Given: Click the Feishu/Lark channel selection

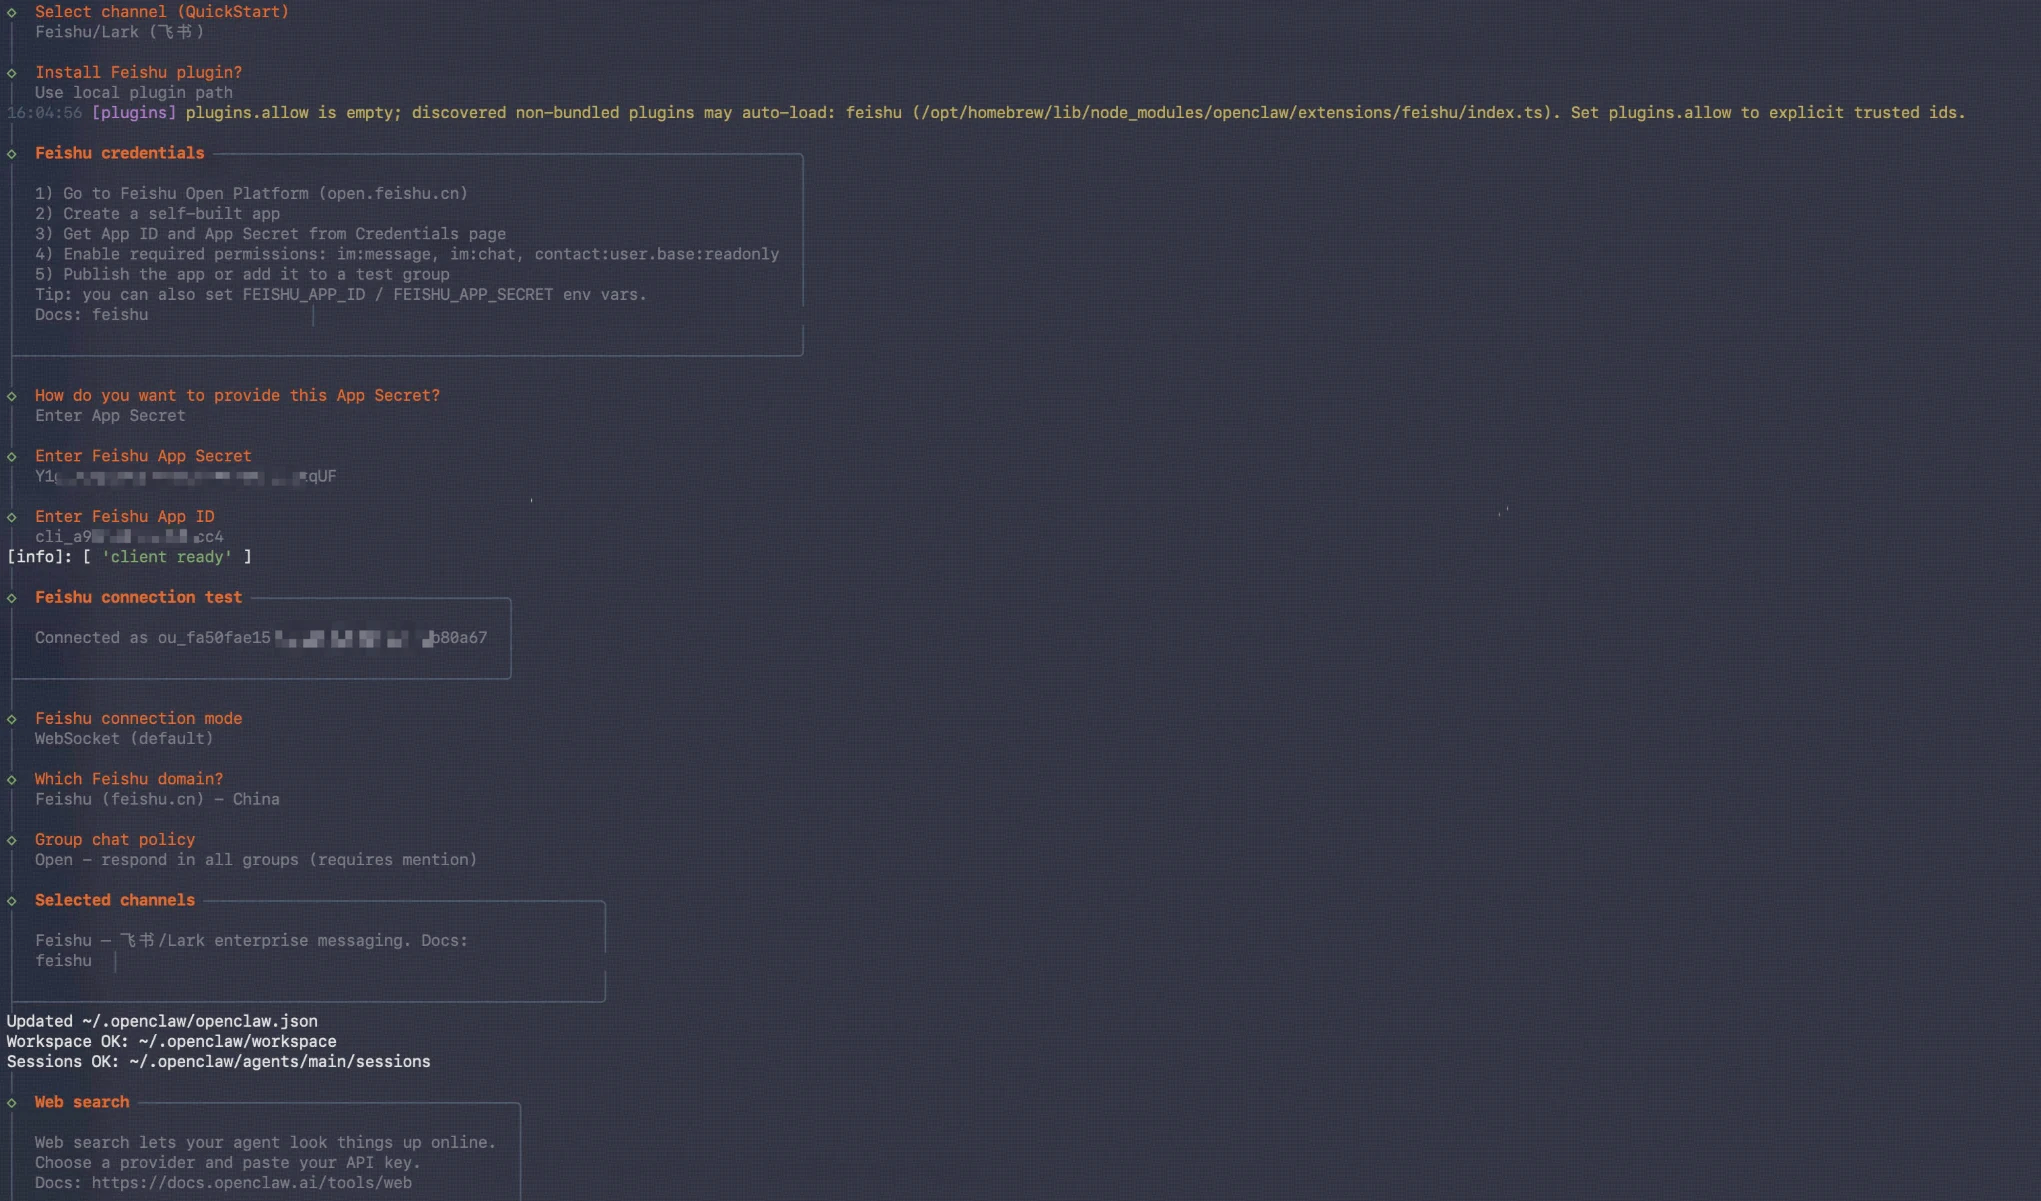Looking at the screenshot, I should click(x=119, y=32).
